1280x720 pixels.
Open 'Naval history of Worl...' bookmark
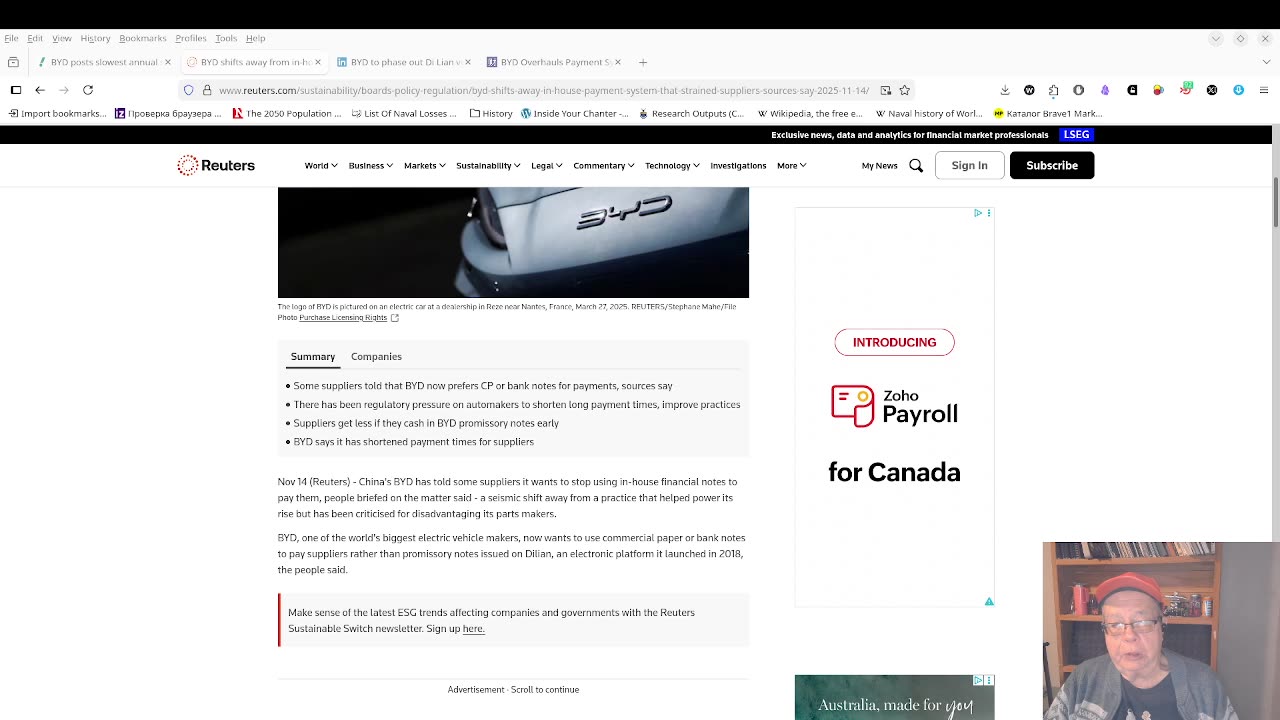click(x=928, y=113)
